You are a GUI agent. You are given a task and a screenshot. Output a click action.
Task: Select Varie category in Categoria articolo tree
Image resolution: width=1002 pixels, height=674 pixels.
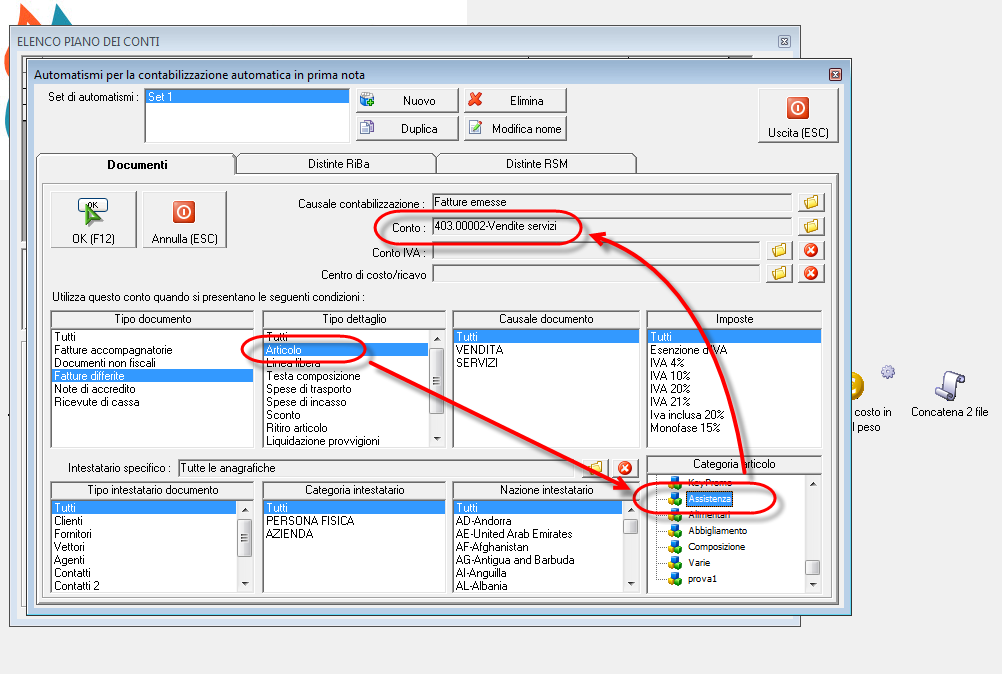(699, 562)
